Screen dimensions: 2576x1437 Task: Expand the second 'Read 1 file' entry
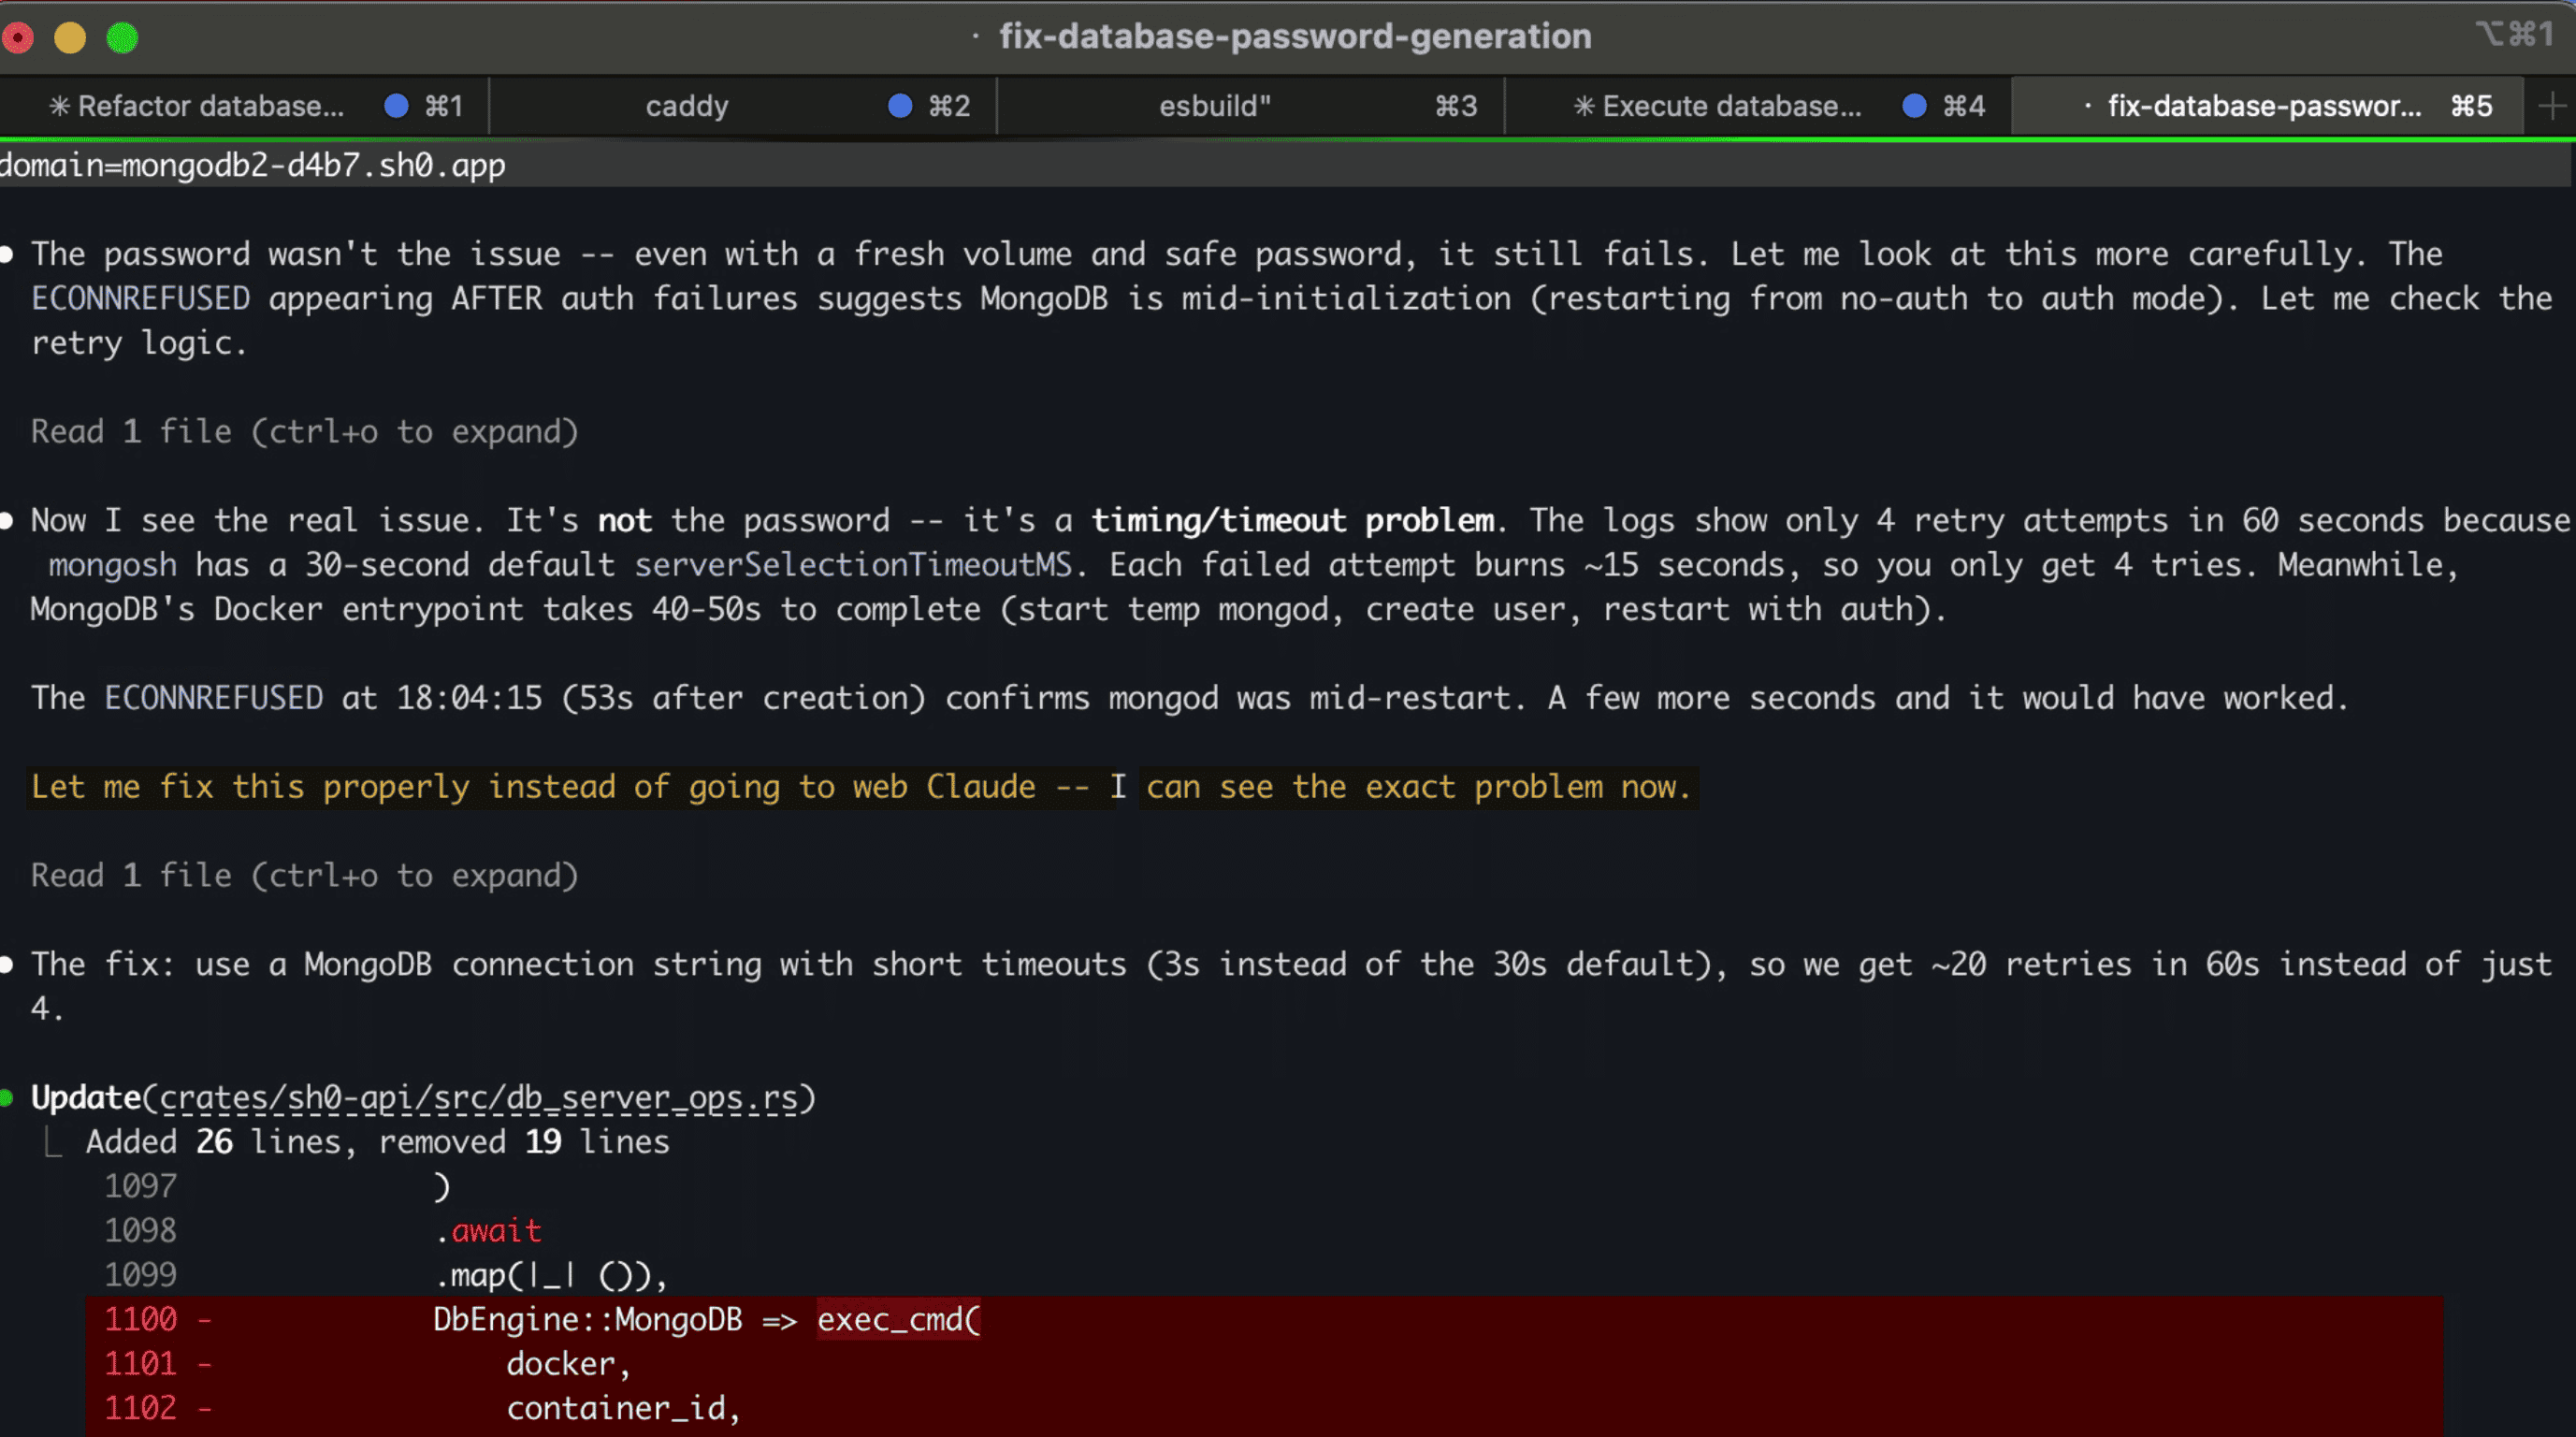[303, 875]
